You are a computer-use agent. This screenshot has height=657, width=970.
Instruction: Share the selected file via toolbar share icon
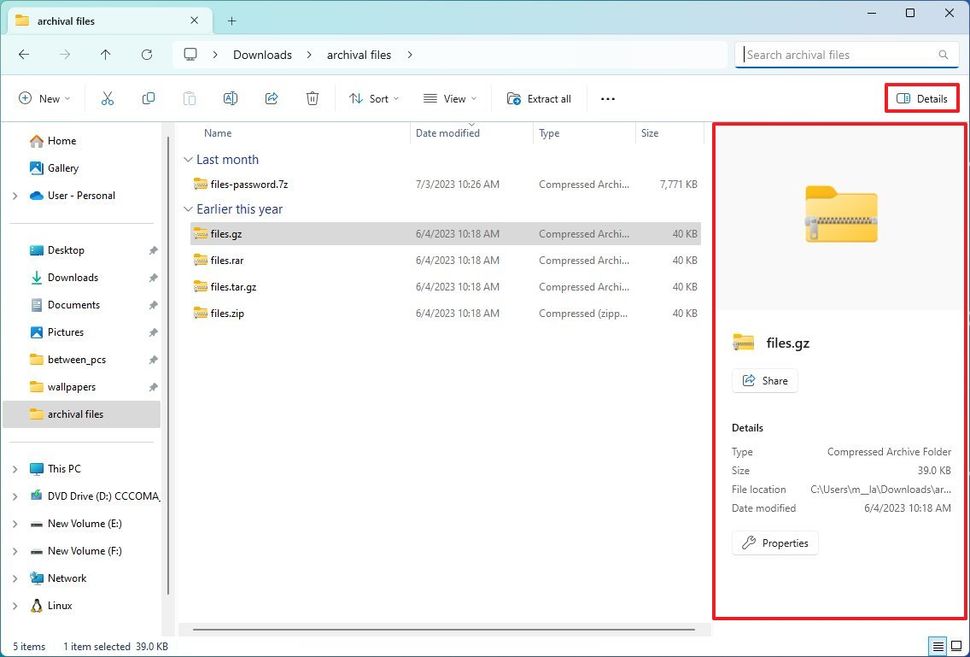[x=270, y=98]
